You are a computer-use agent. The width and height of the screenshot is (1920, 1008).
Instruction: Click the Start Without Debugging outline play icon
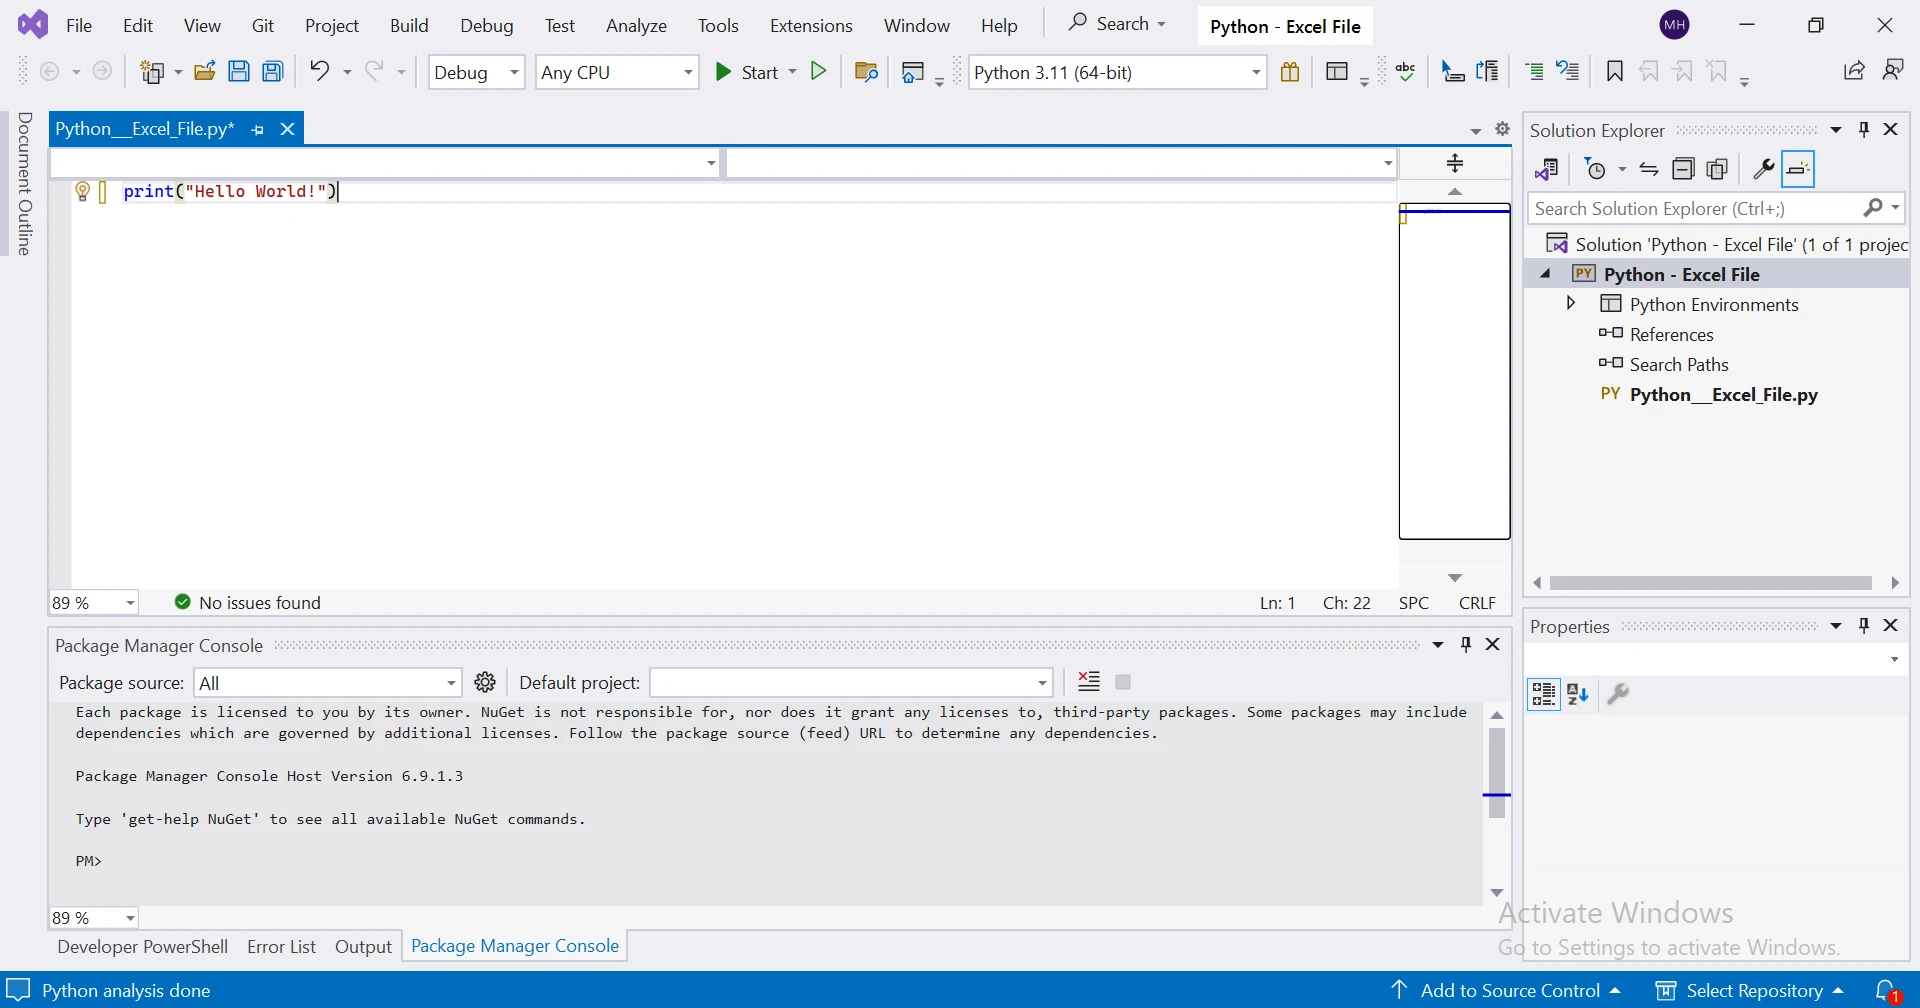[819, 71]
